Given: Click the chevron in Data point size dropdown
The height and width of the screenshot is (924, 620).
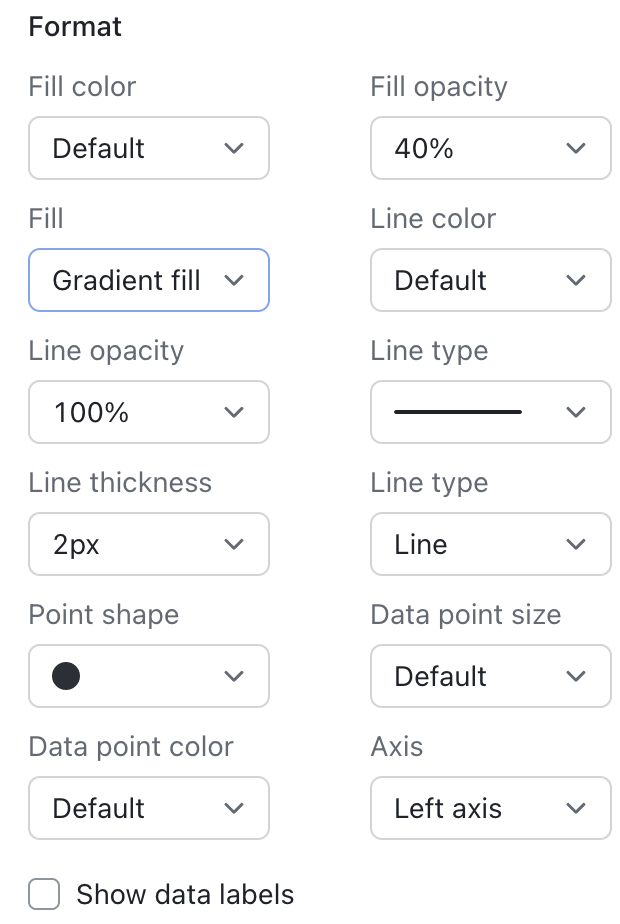Looking at the screenshot, I should click(x=576, y=676).
